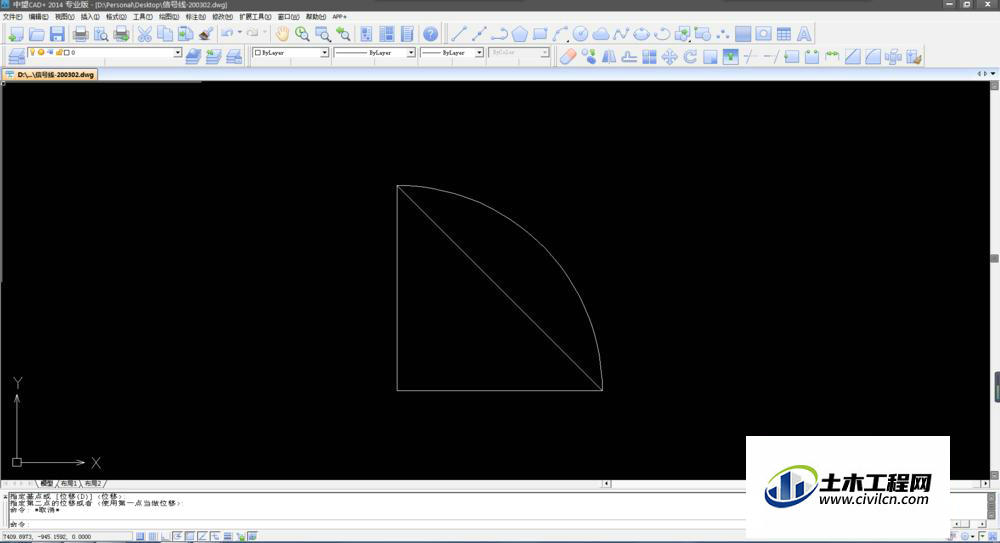Open the 格式 (Format) menu
This screenshot has height=543, width=1000.
coord(116,17)
